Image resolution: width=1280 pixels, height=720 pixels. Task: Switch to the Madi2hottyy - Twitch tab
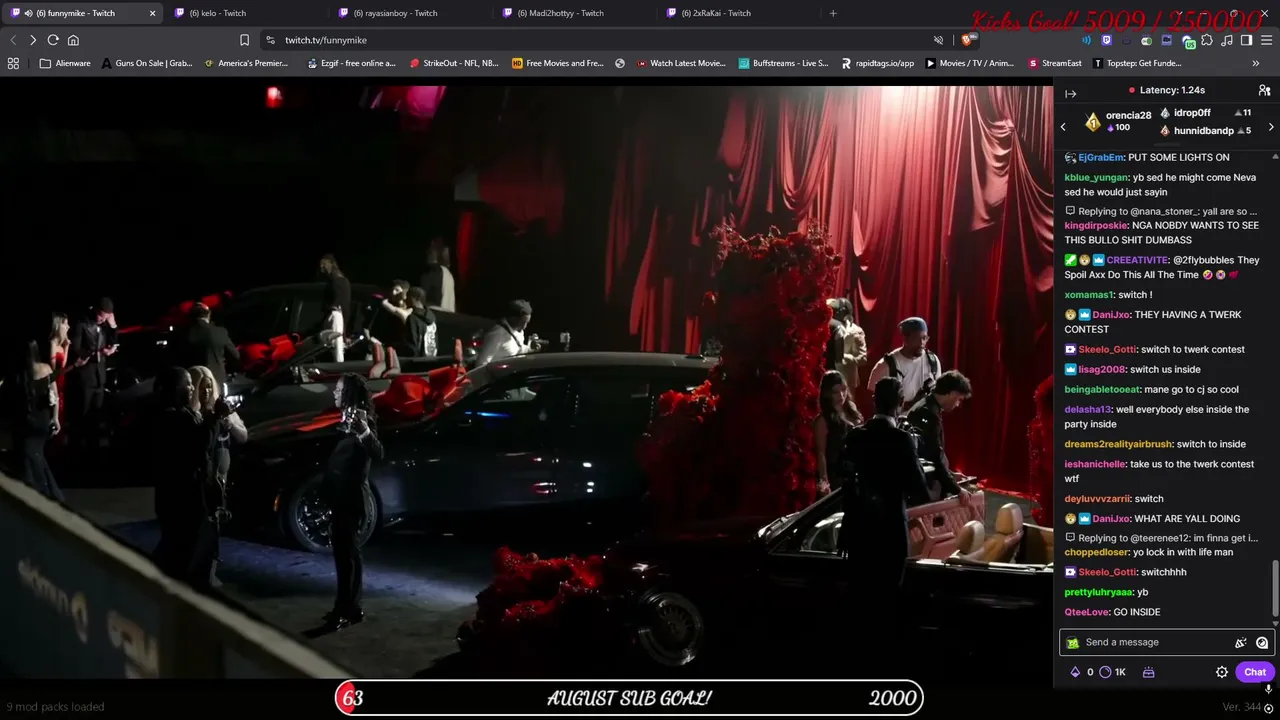point(574,13)
